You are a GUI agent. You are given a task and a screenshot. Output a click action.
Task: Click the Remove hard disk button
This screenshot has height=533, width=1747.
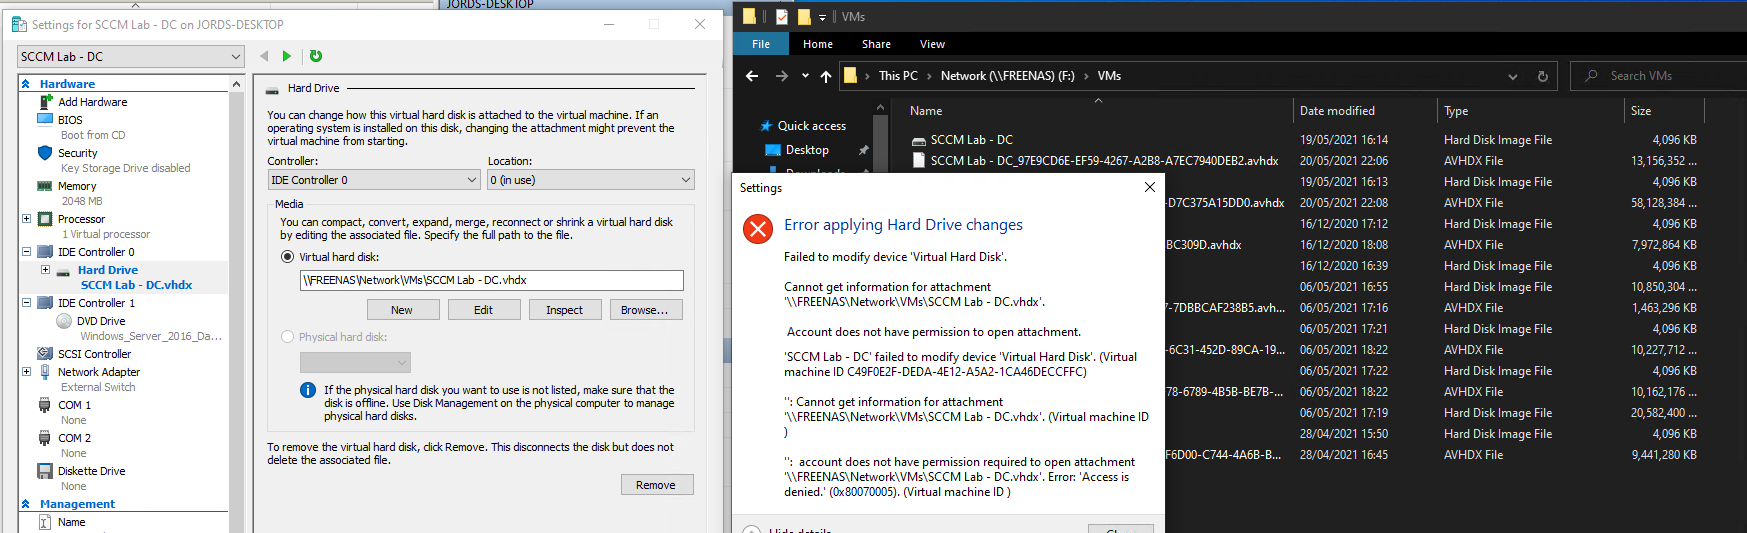point(657,485)
